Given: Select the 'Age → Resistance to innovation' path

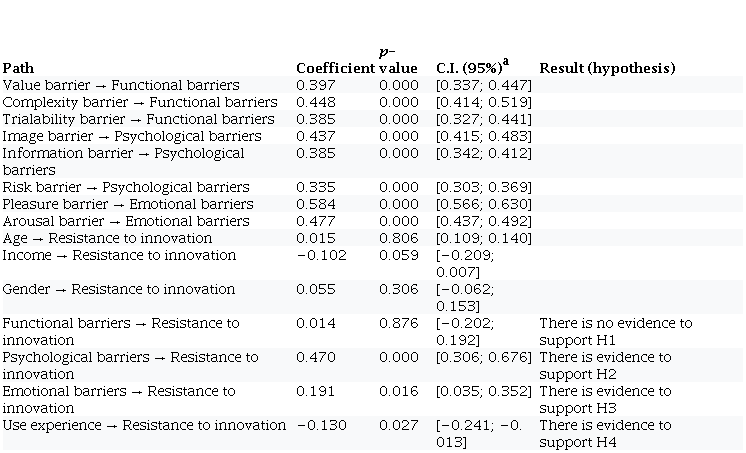Looking at the screenshot, I should pos(107,238).
